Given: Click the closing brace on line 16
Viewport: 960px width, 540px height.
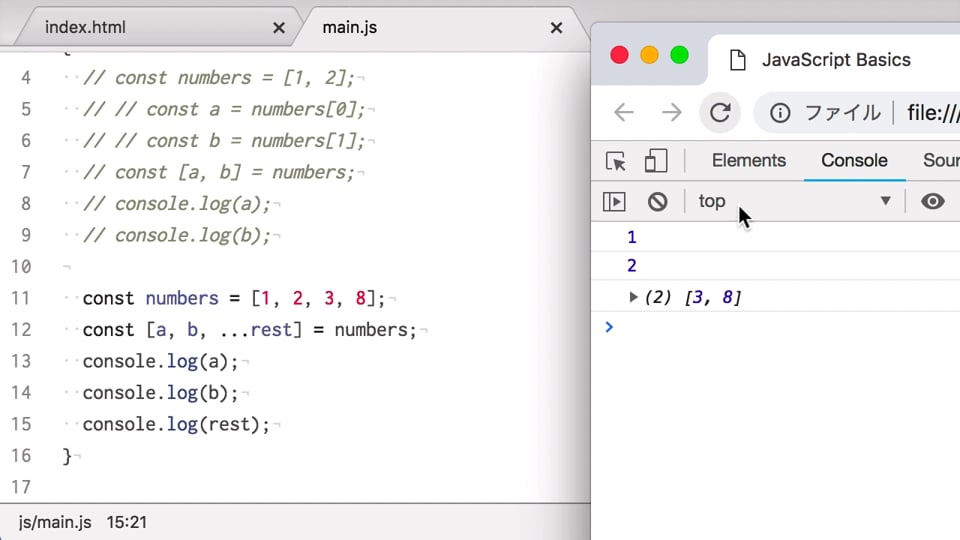Looking at the screenshot, I should pyautogui.click(x=67, y=456).
